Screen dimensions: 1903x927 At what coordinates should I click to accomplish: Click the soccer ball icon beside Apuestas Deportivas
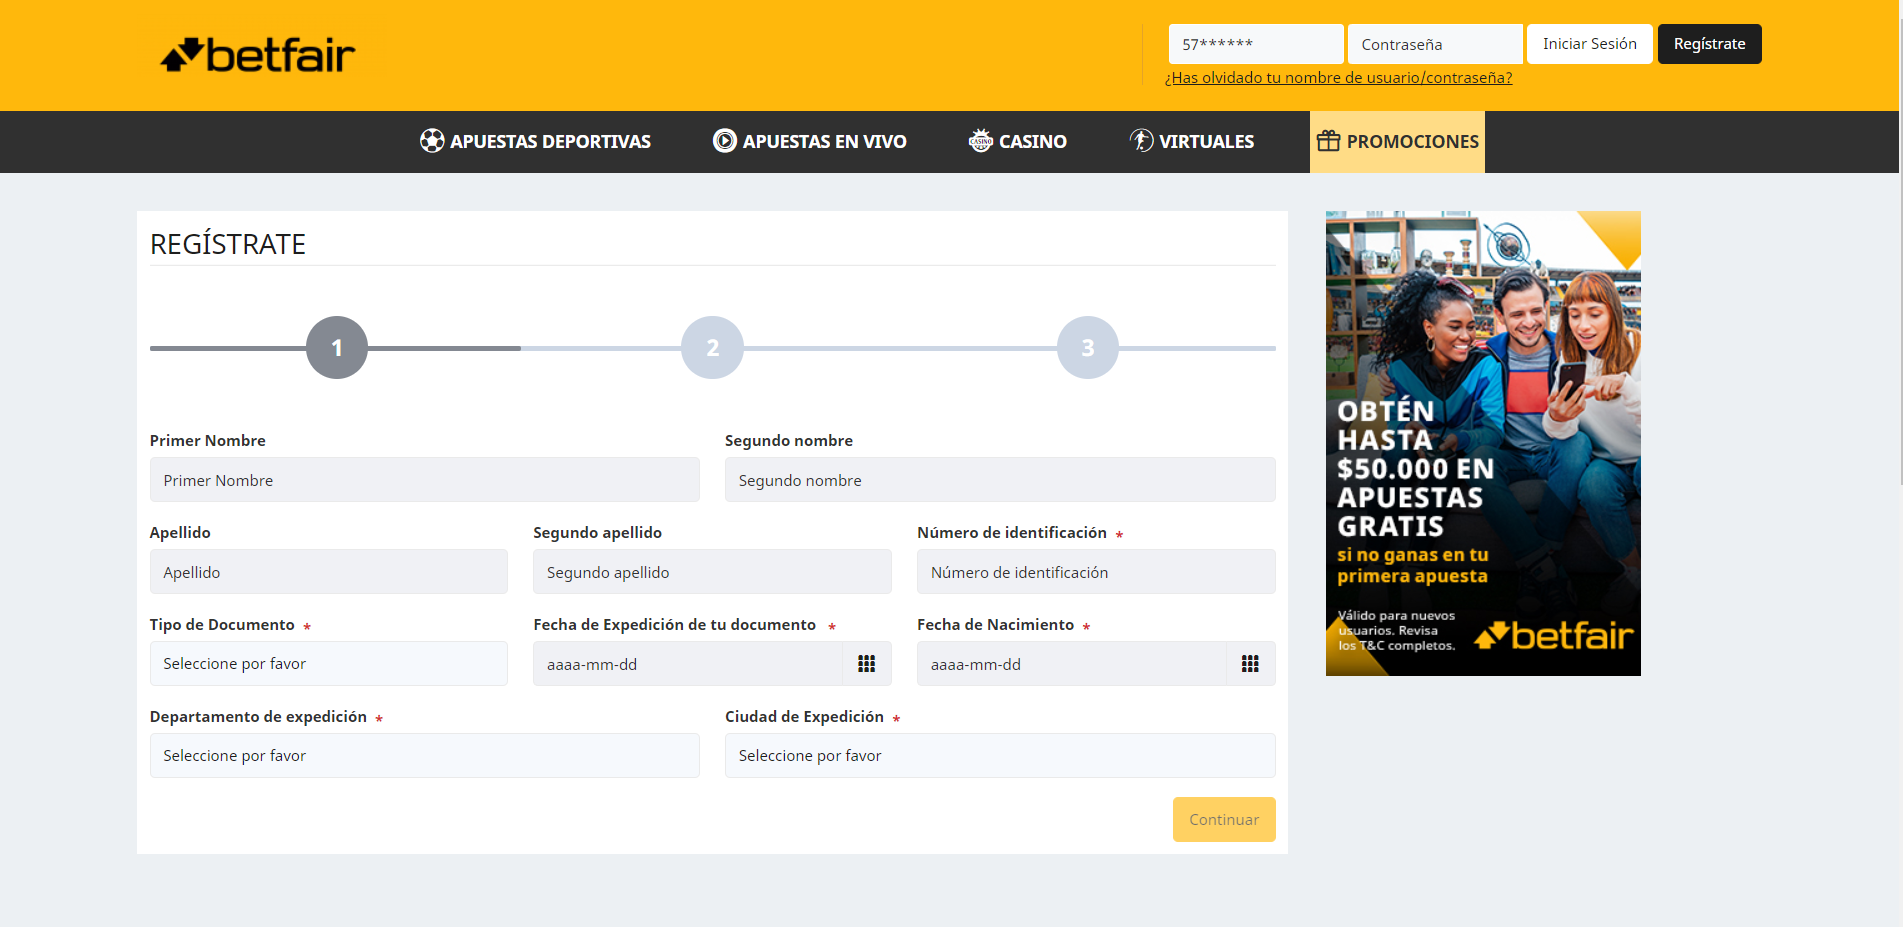tap(432, 141)
